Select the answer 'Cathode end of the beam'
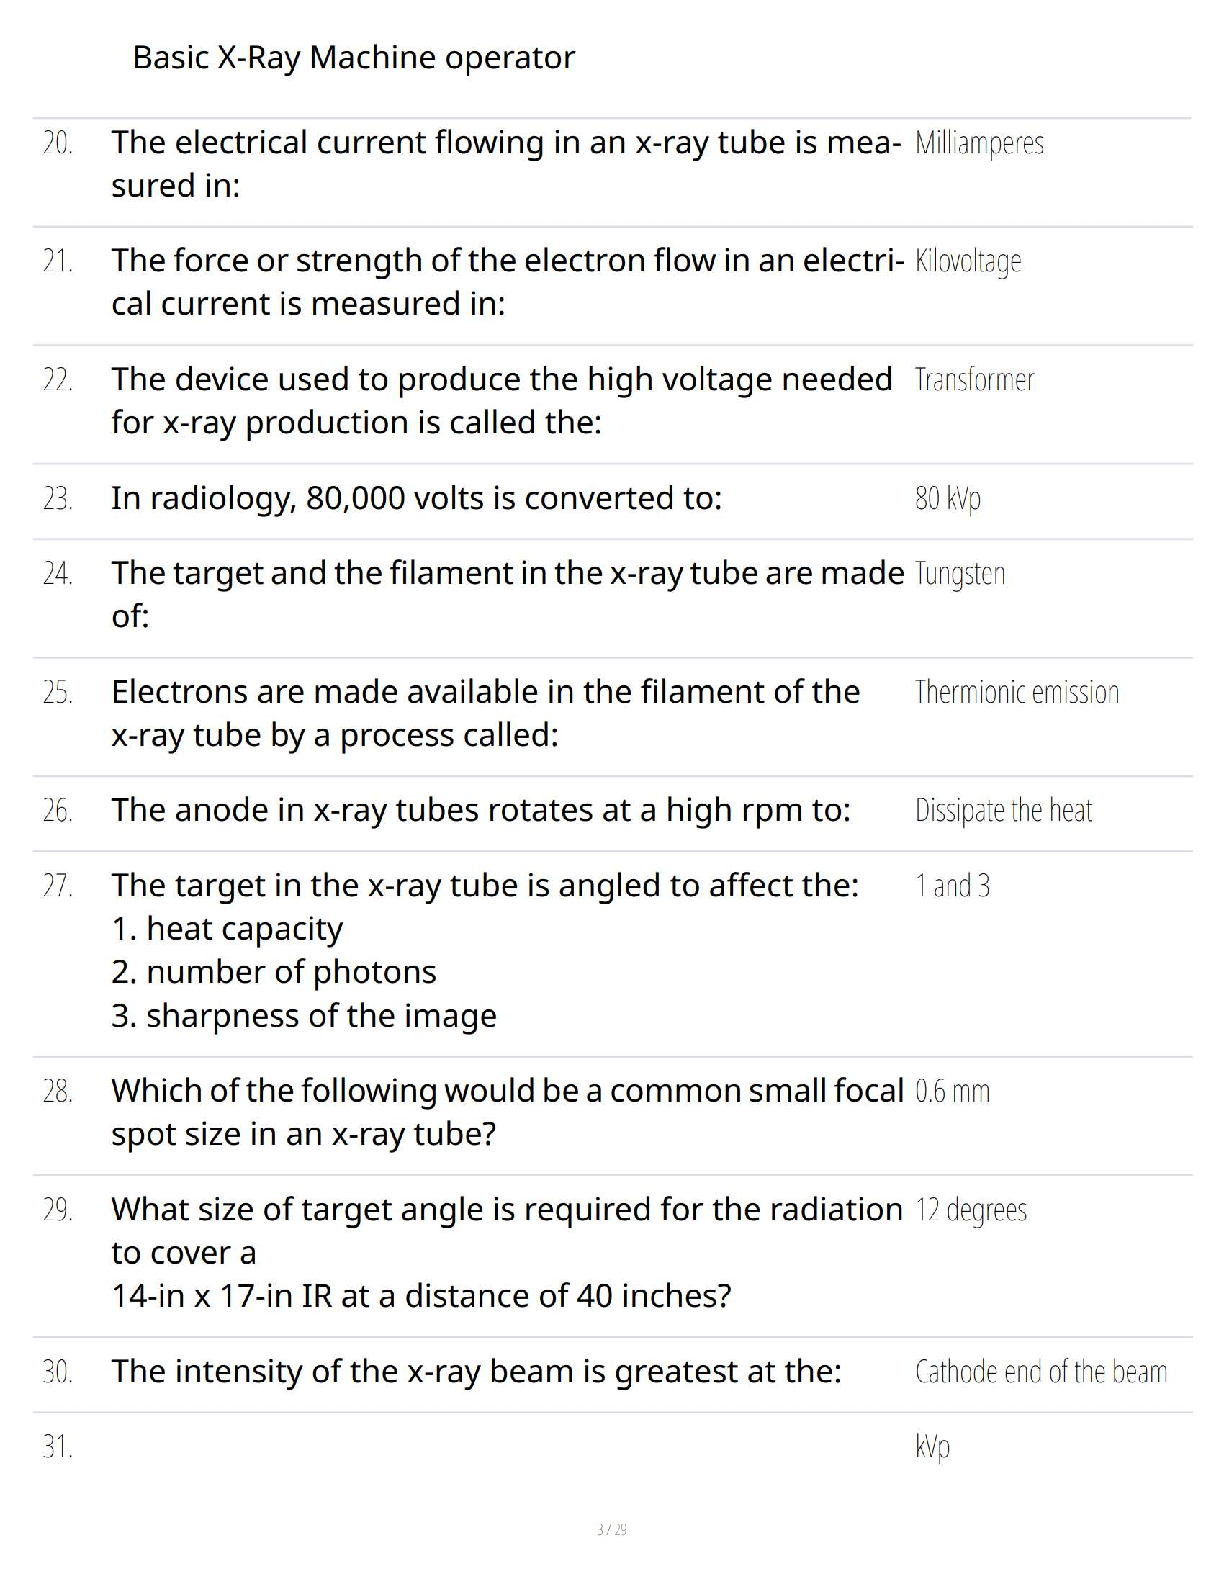Viewport: 1224px width, 1584px height. (1041, 1372)
